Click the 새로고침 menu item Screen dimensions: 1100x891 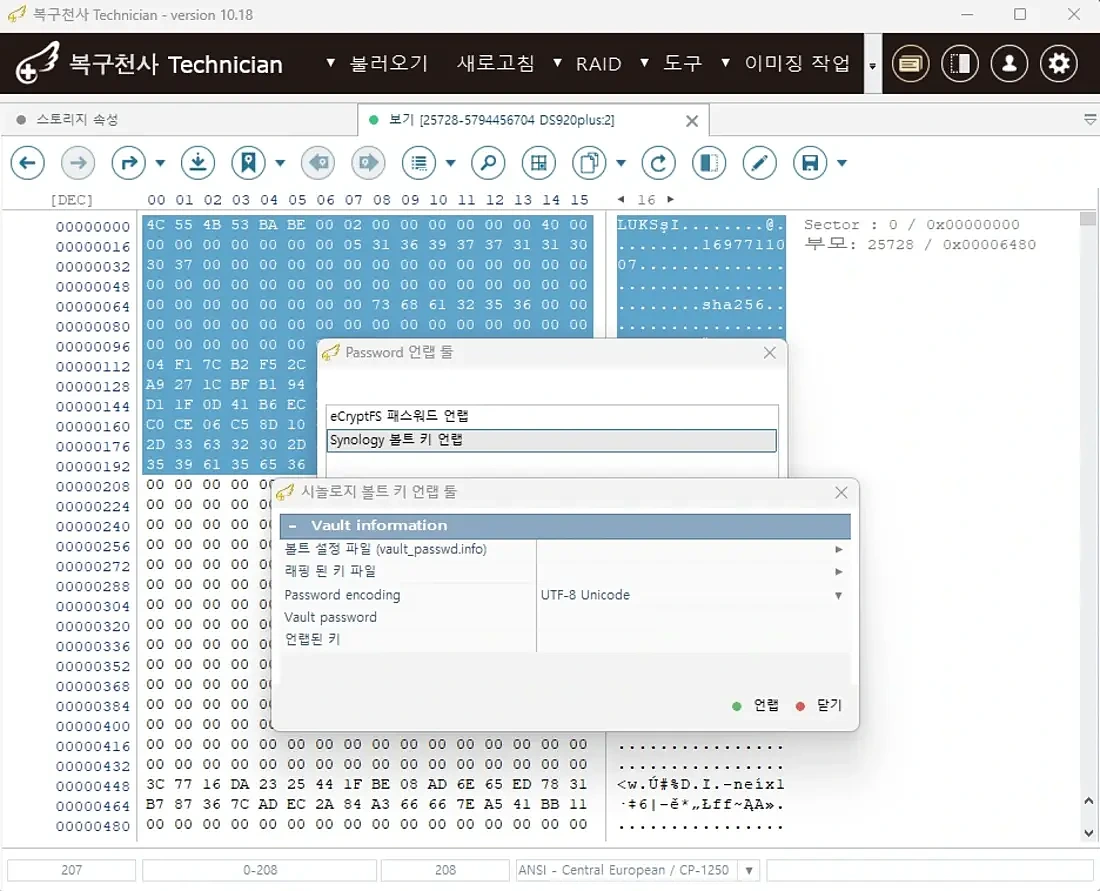coord(496,64)
